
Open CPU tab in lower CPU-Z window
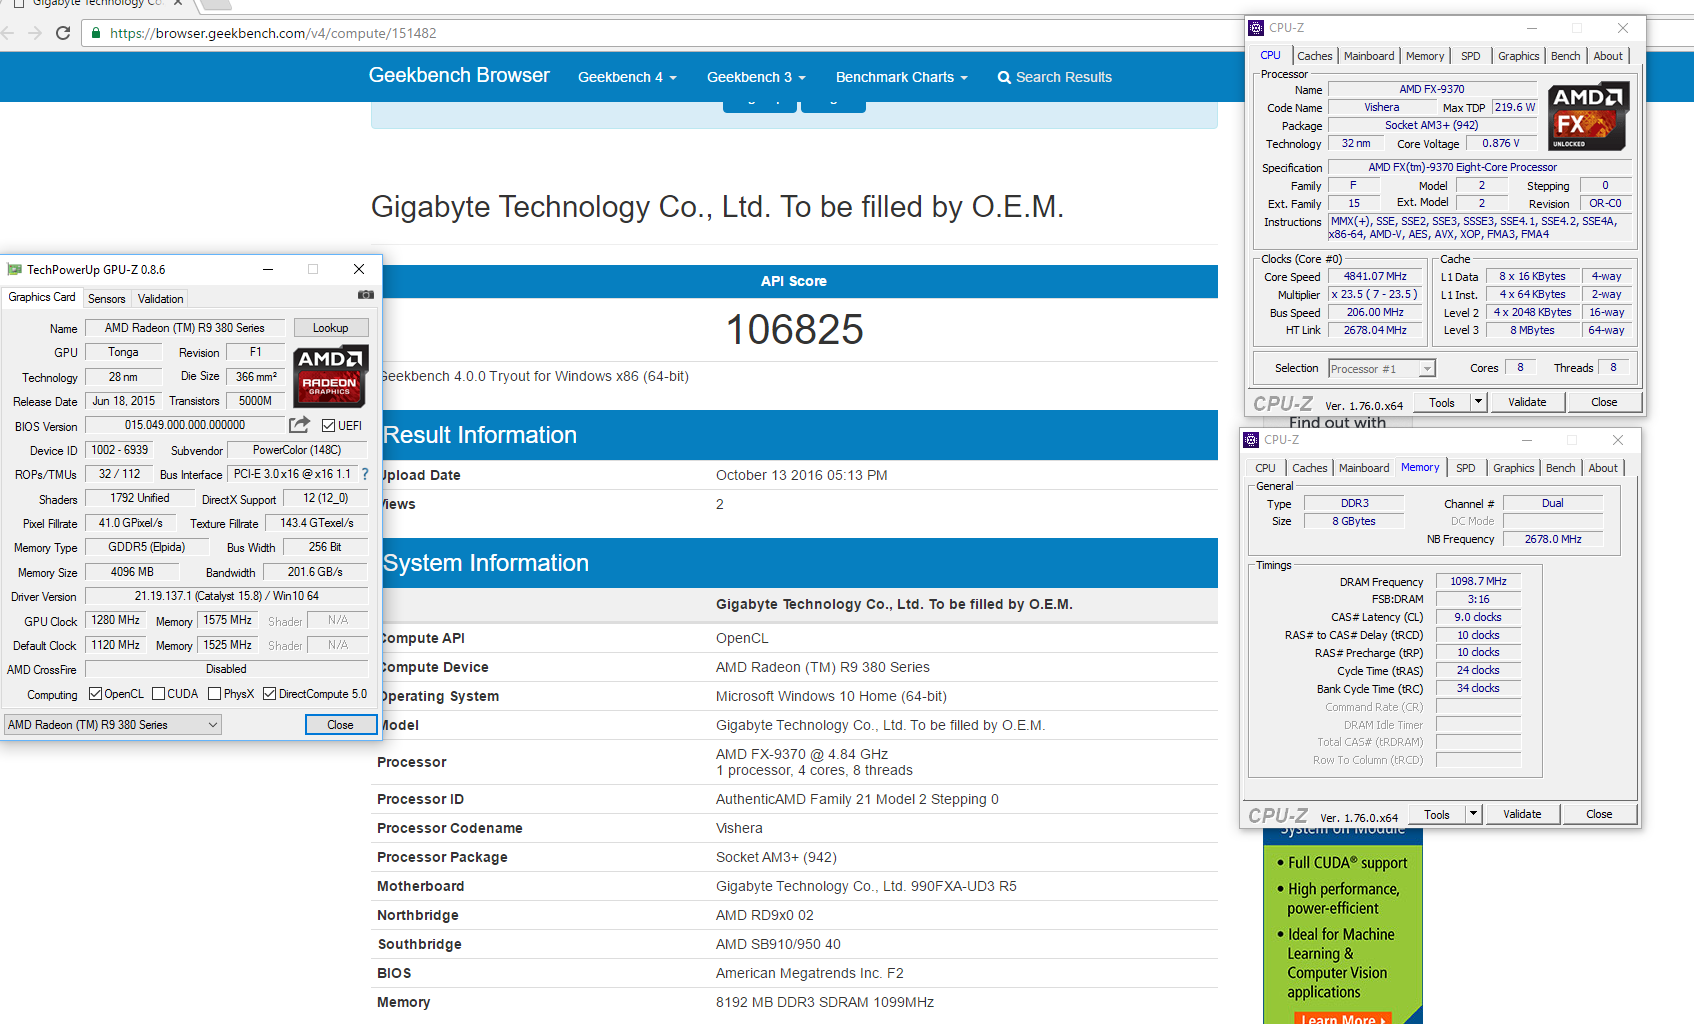point(1265,468)
